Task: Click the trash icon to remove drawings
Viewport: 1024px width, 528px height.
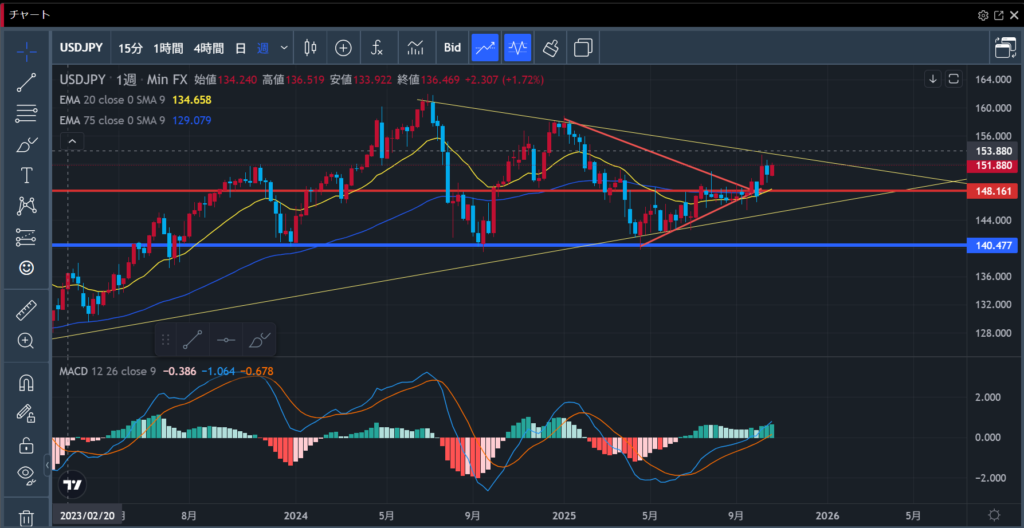Action: coord(26,517)
